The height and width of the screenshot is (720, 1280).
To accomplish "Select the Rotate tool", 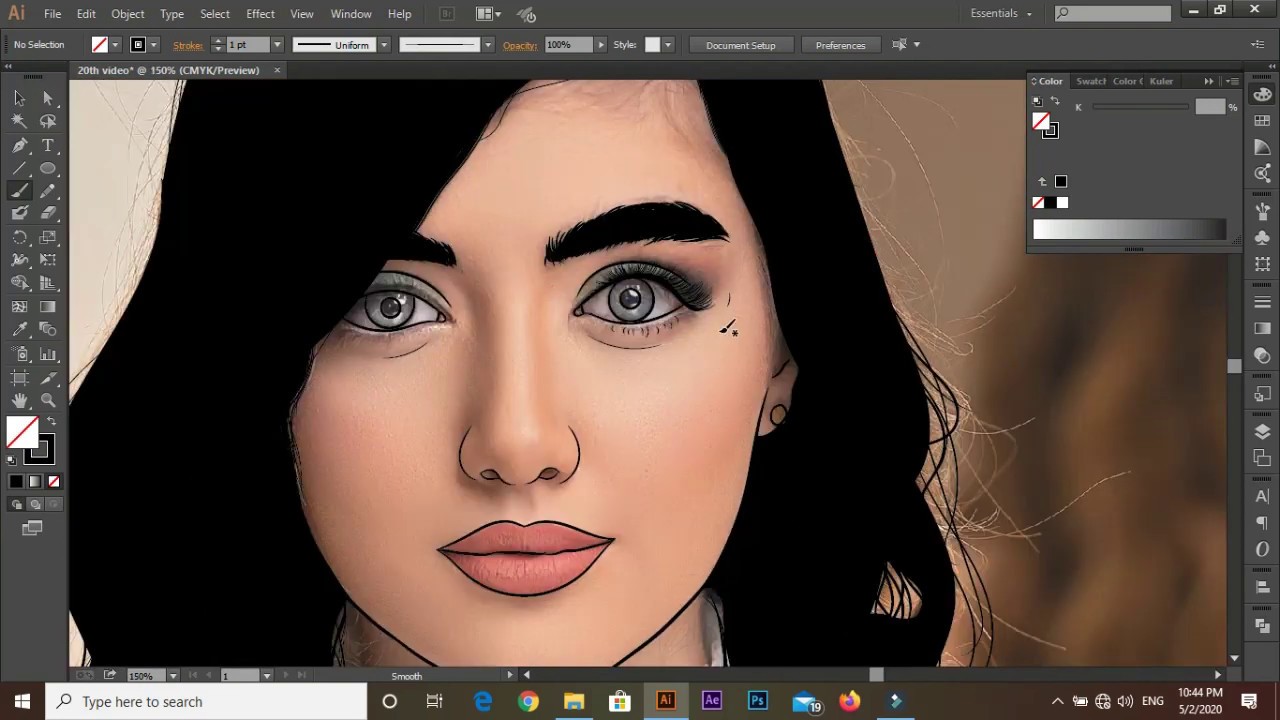I will click(x=19, y=238).
